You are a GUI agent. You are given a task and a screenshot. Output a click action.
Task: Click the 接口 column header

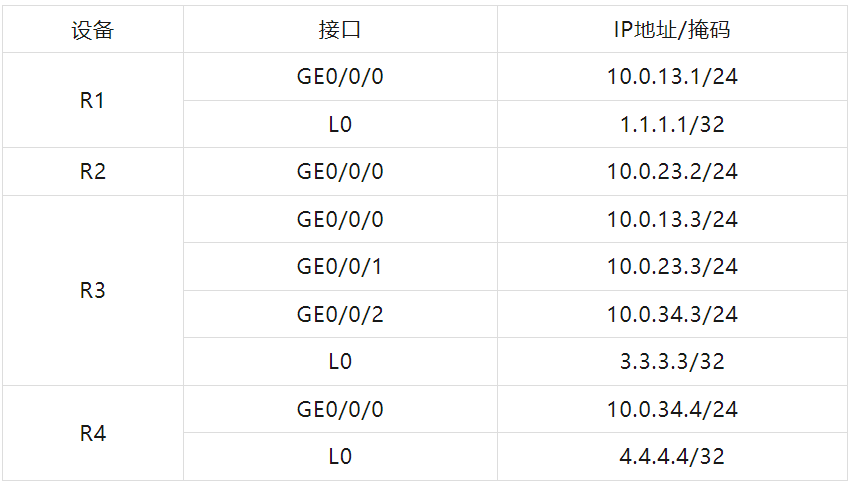coord(340,30)
